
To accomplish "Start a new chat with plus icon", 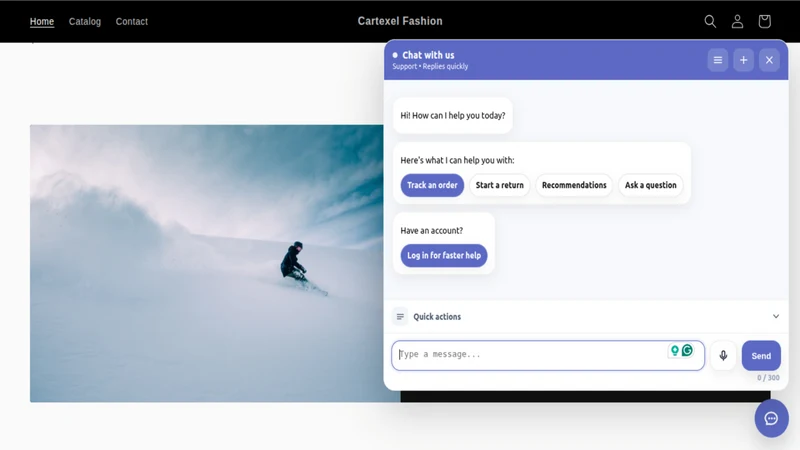I will coord(743,60).
